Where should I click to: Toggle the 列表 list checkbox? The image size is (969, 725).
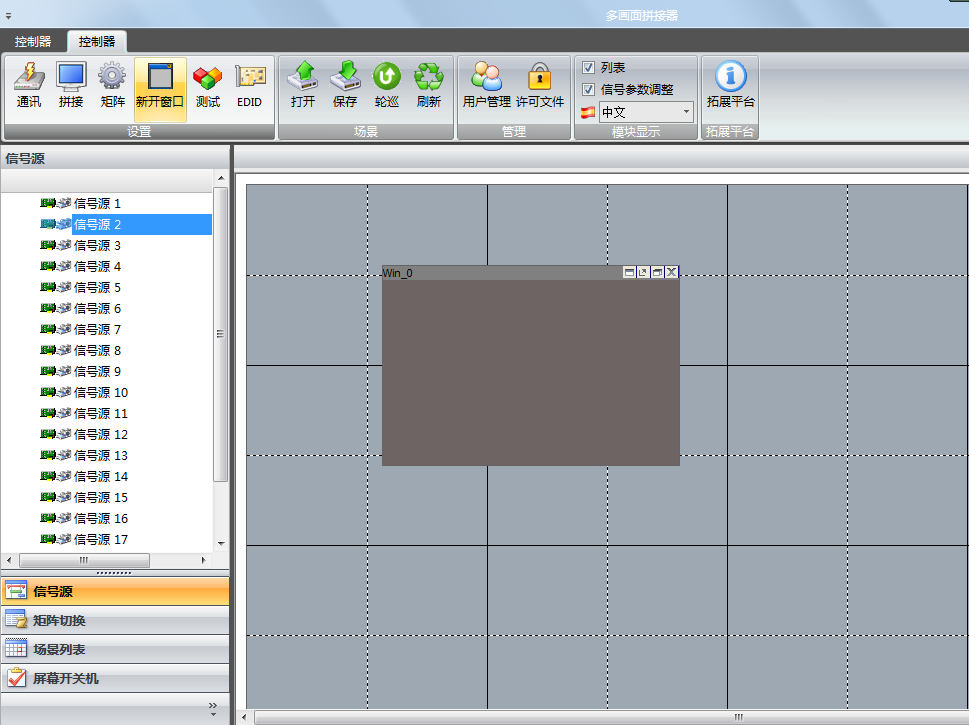click(x=588, y=67)
